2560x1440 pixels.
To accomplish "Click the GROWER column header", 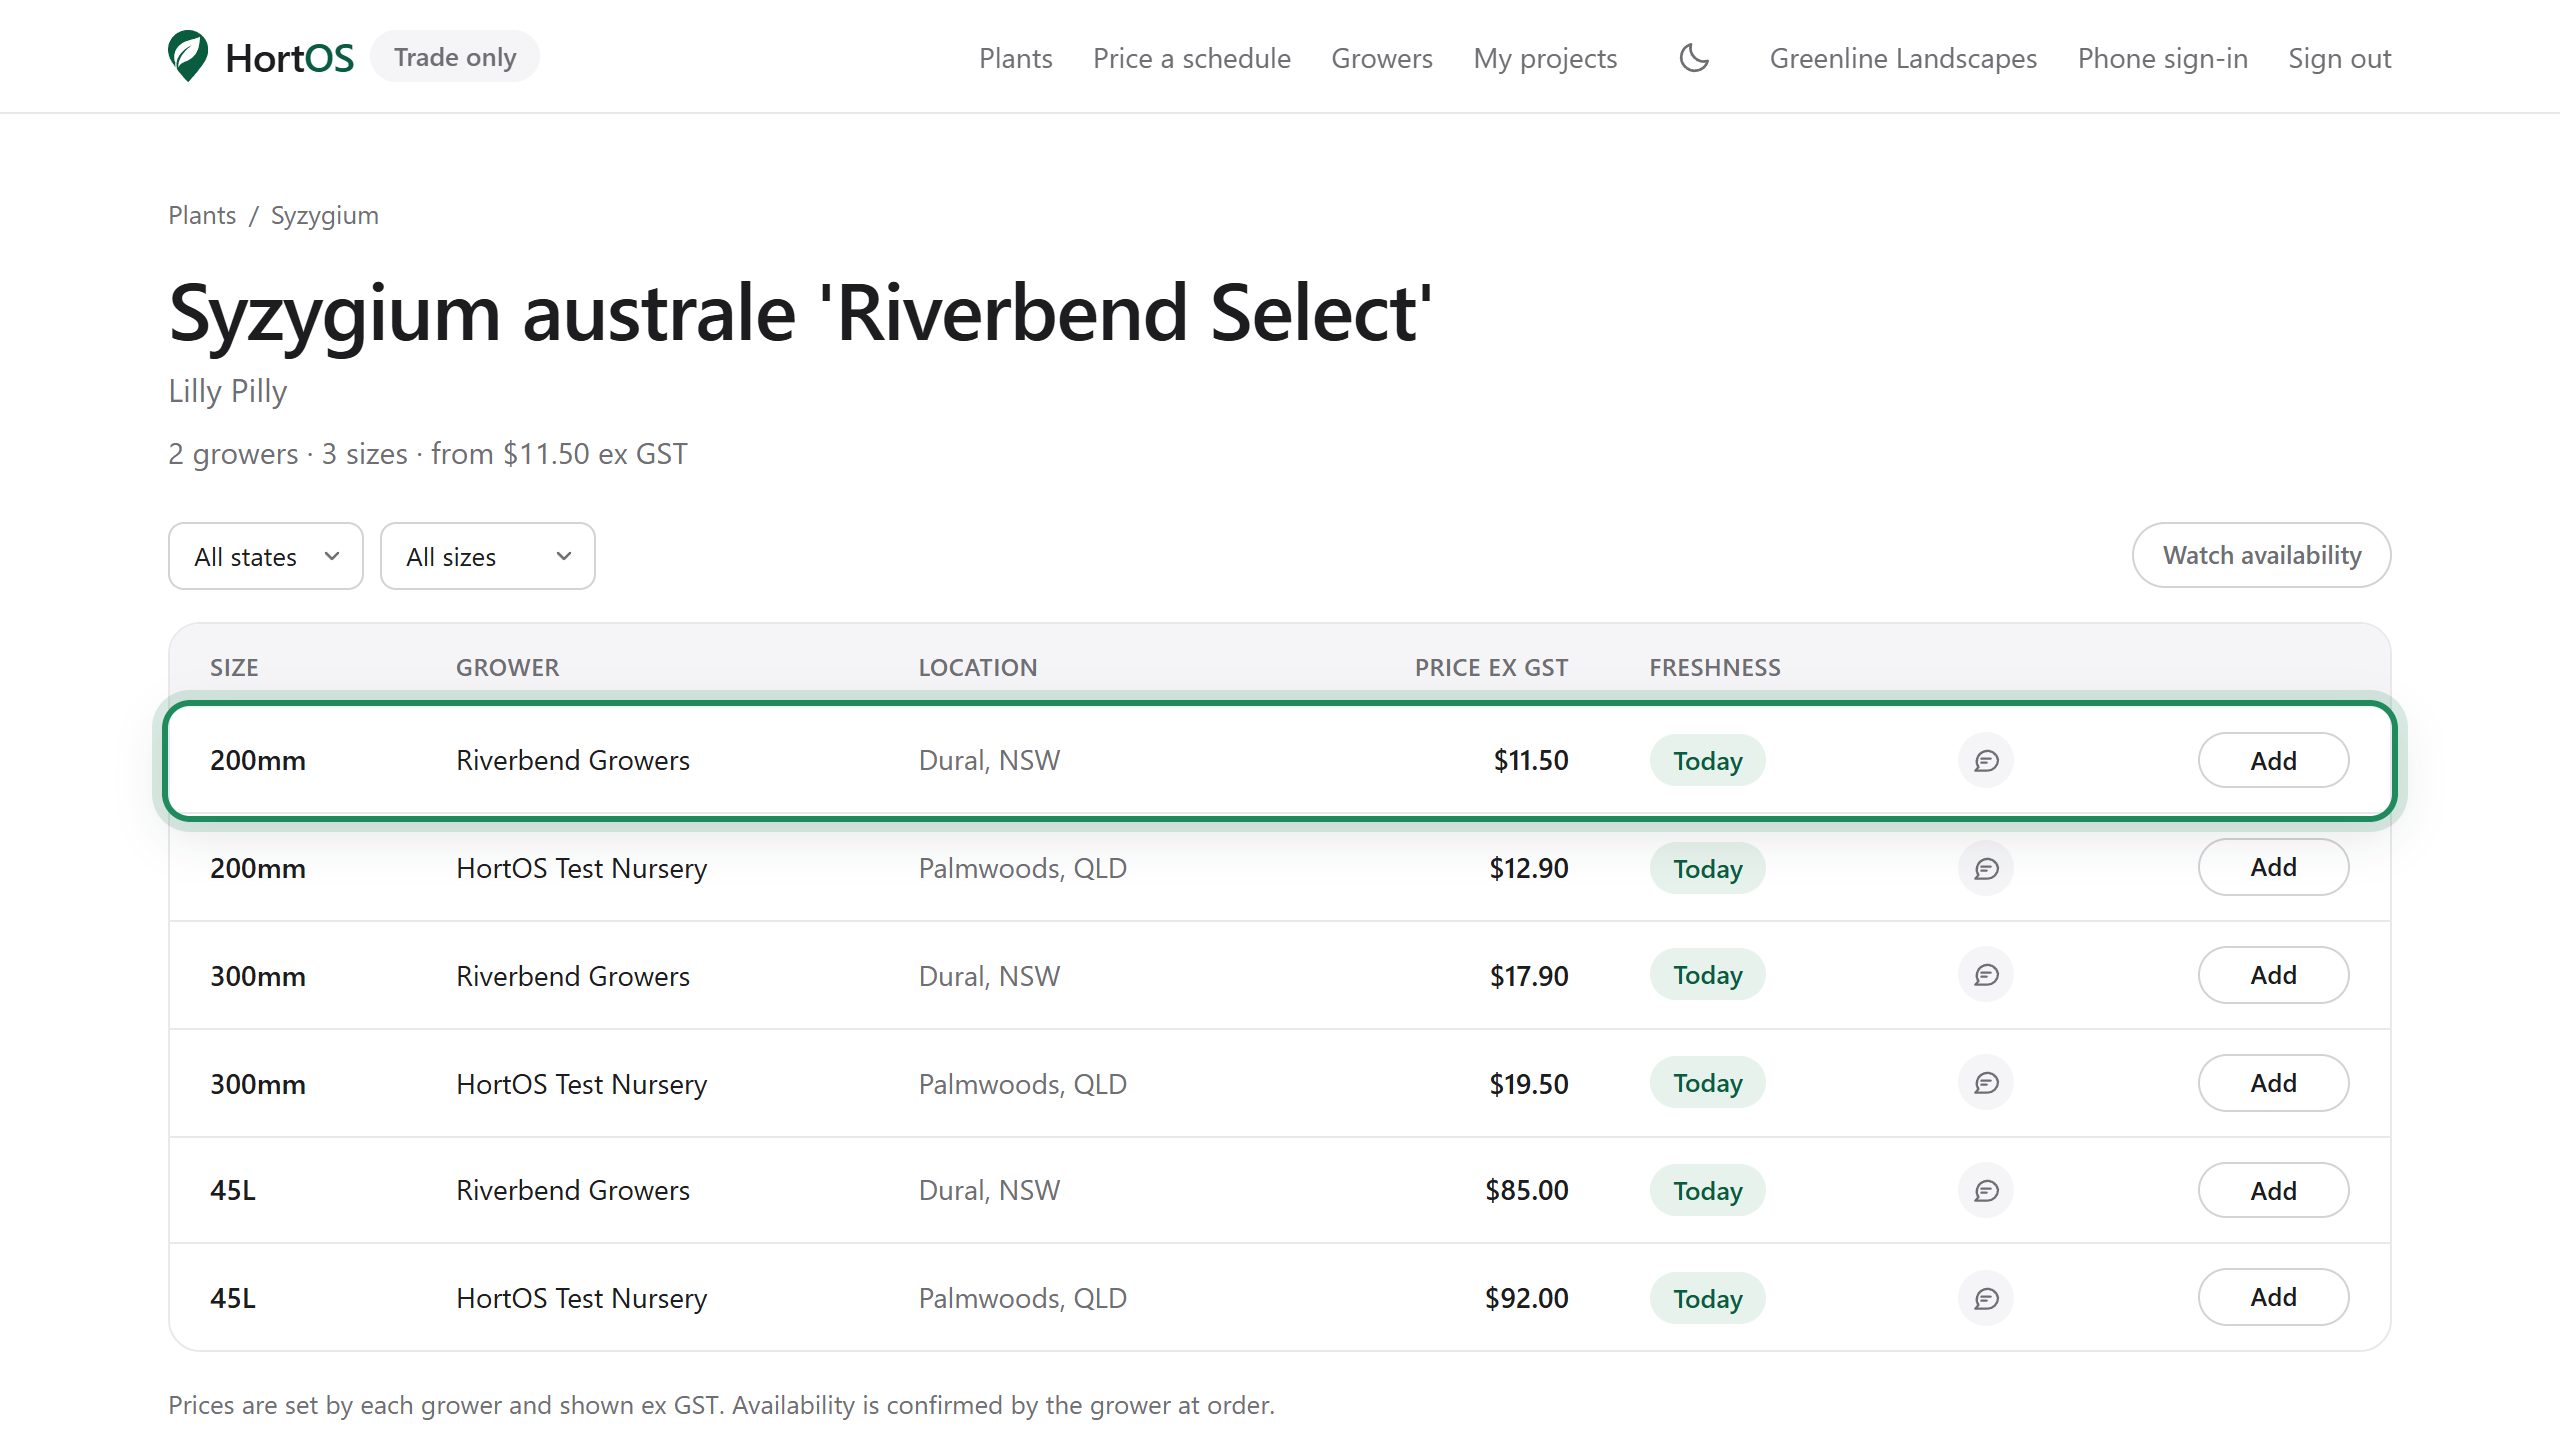I will [507, 667].
